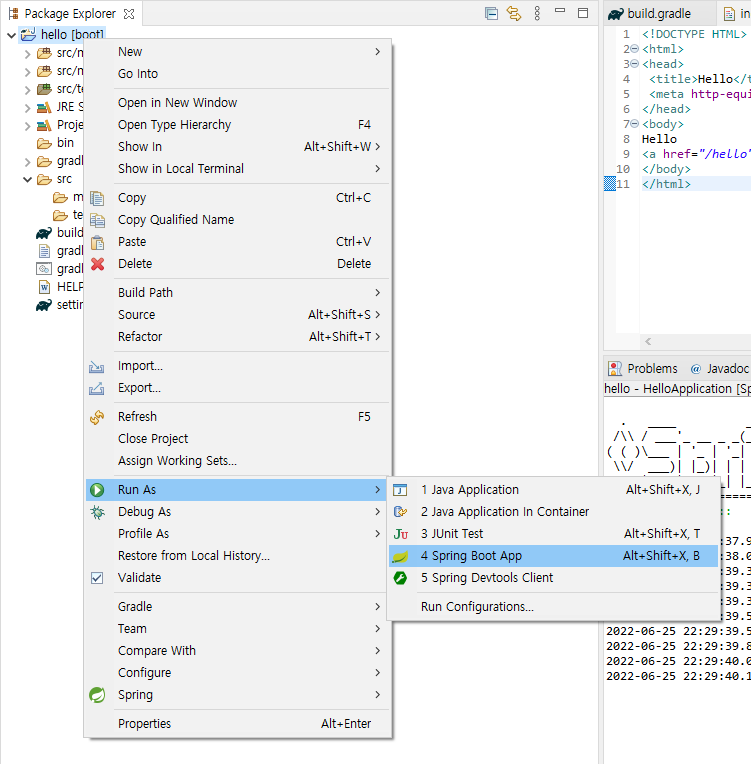Click the Java Application icon
The width and height of the screenshot is (751, 764).
[400, 490]
